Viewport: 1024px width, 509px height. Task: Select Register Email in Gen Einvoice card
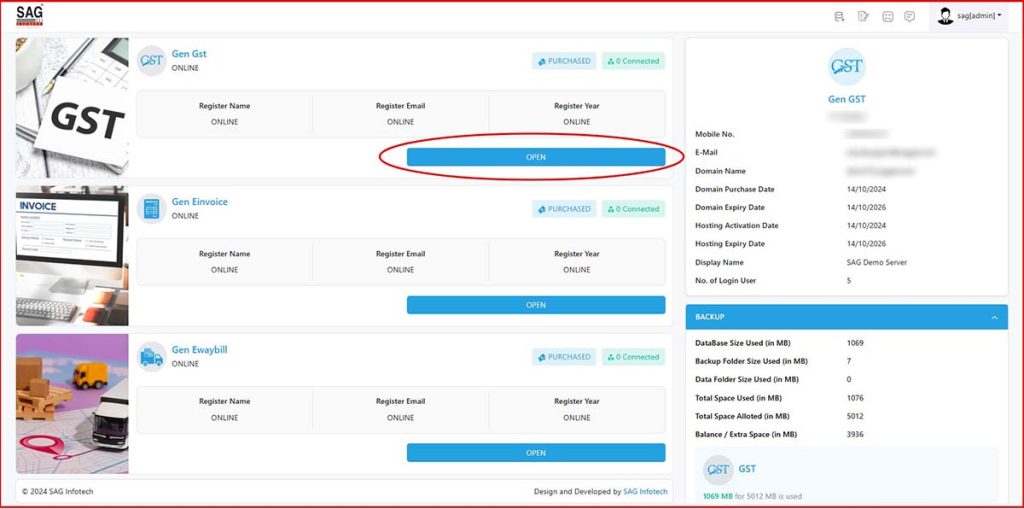[x=400, y=254]
